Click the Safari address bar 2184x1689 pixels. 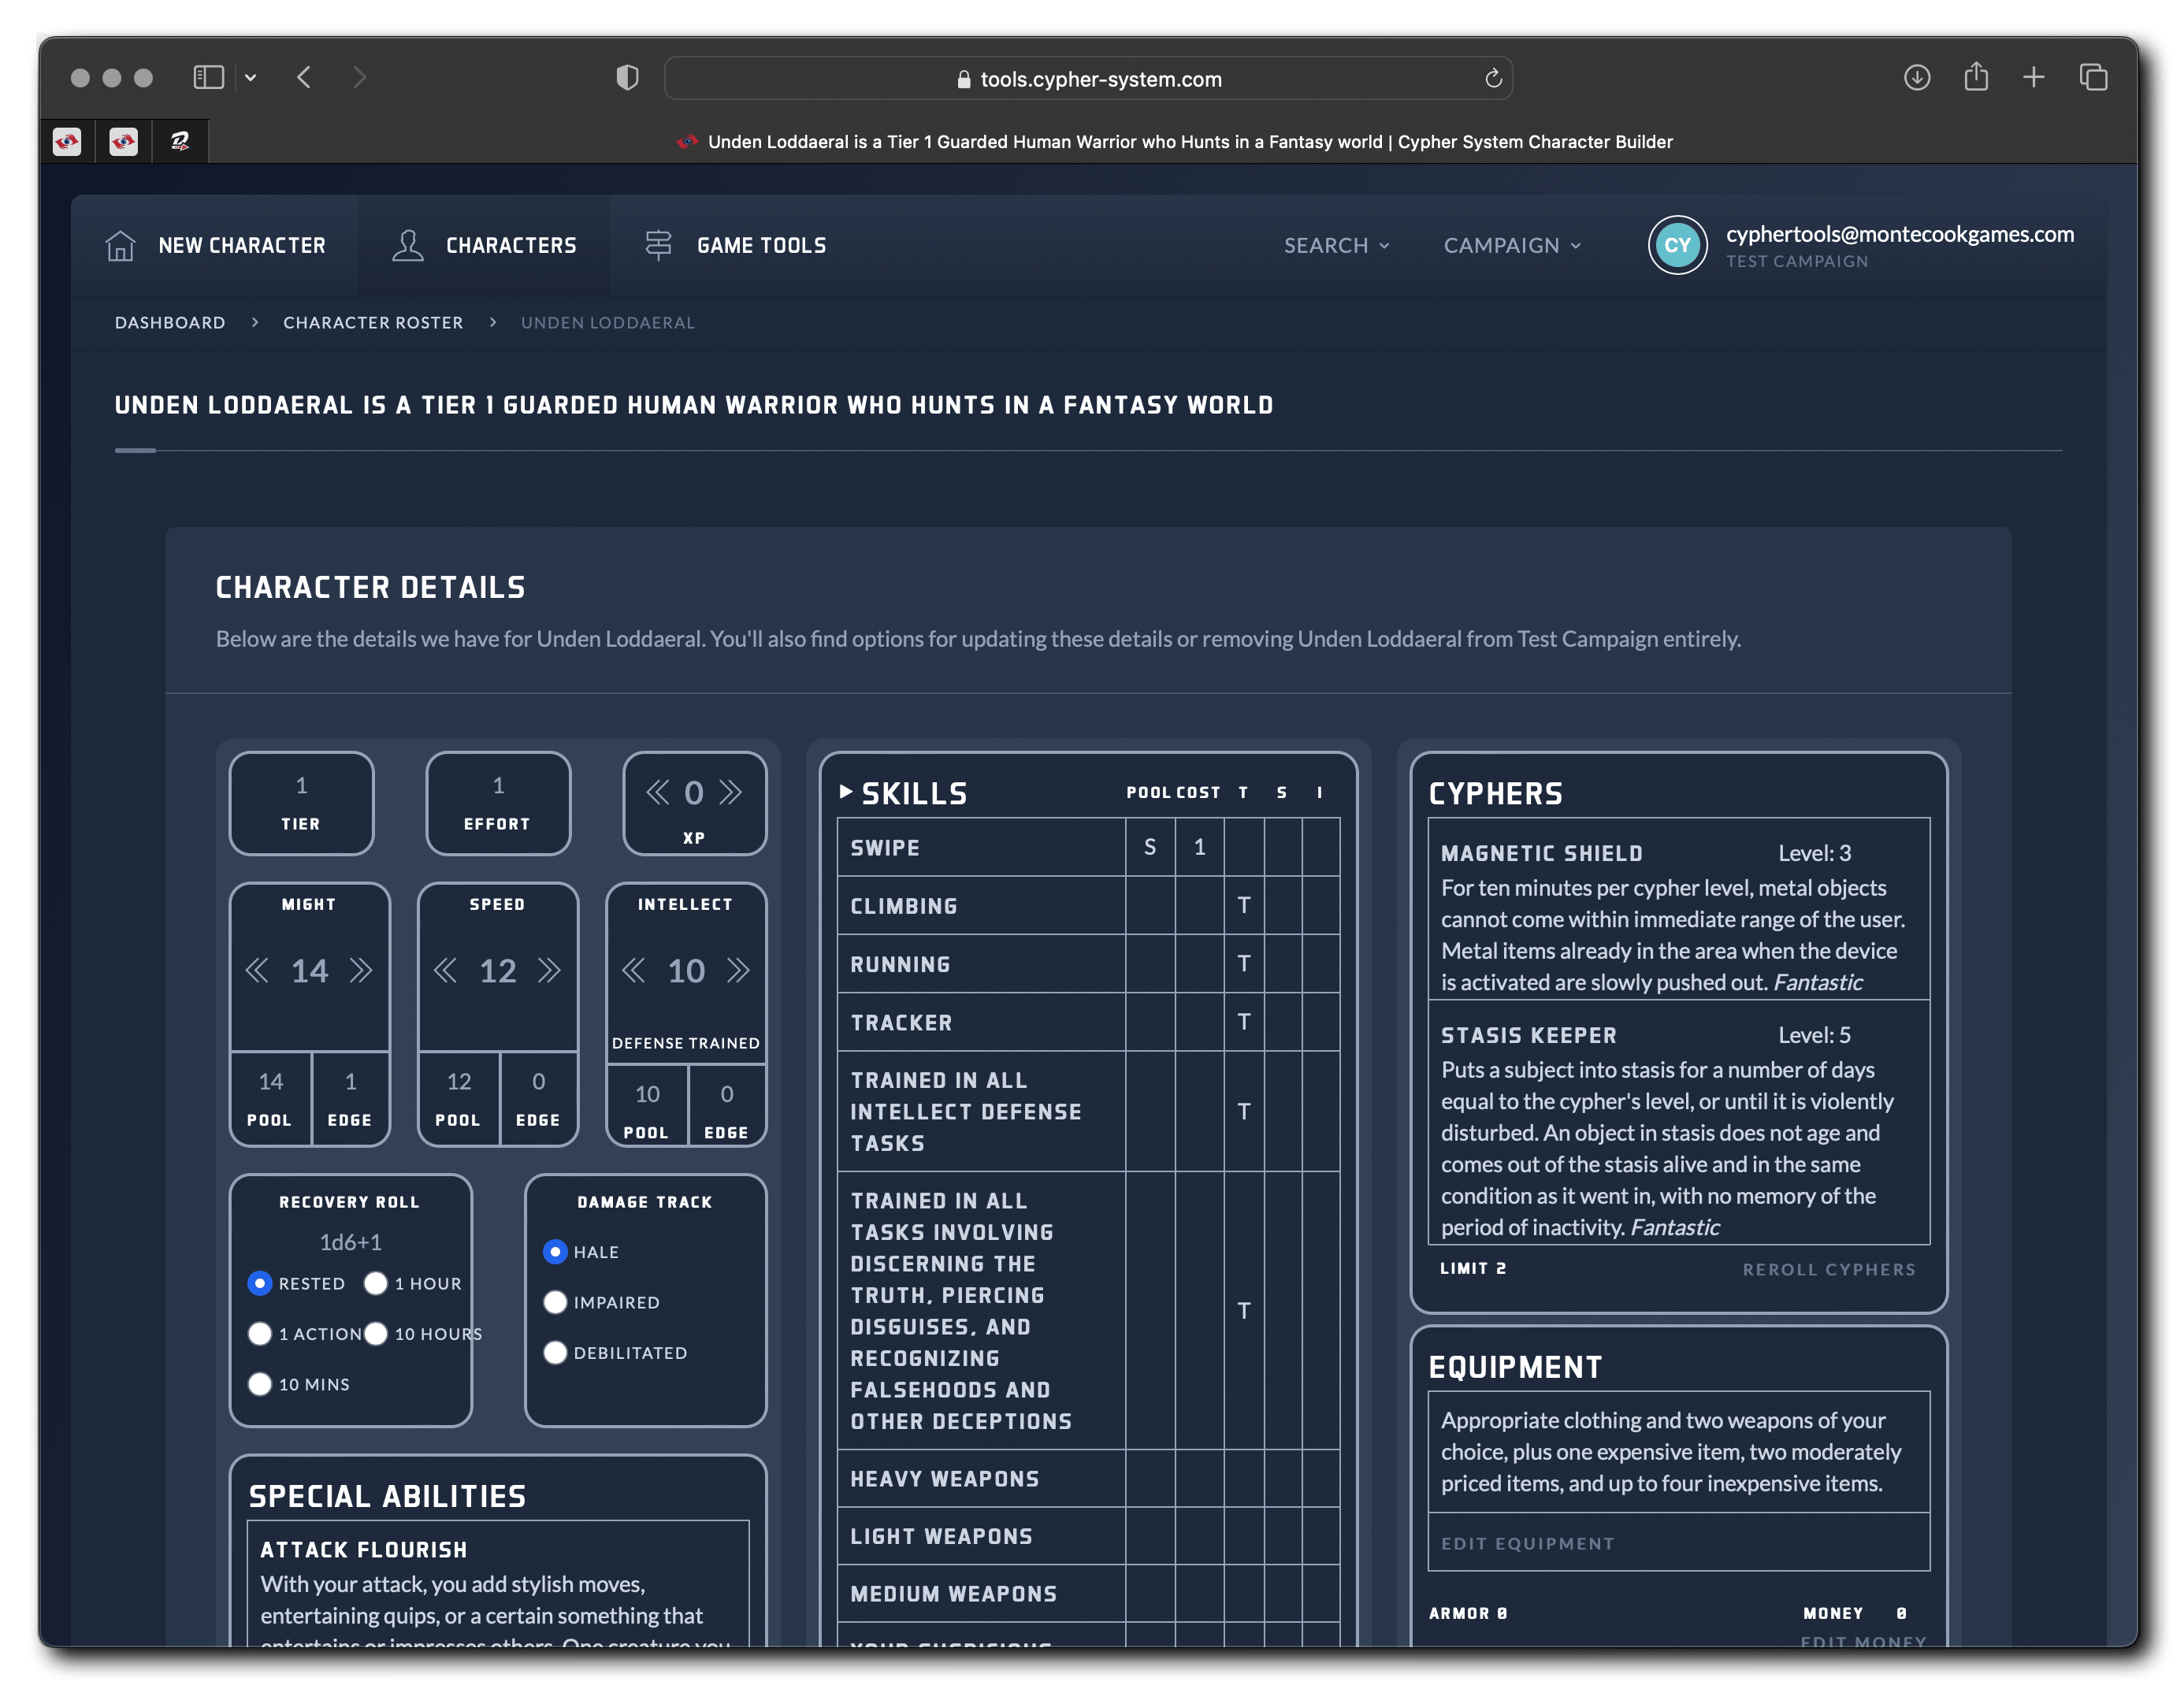(1088, 79)
